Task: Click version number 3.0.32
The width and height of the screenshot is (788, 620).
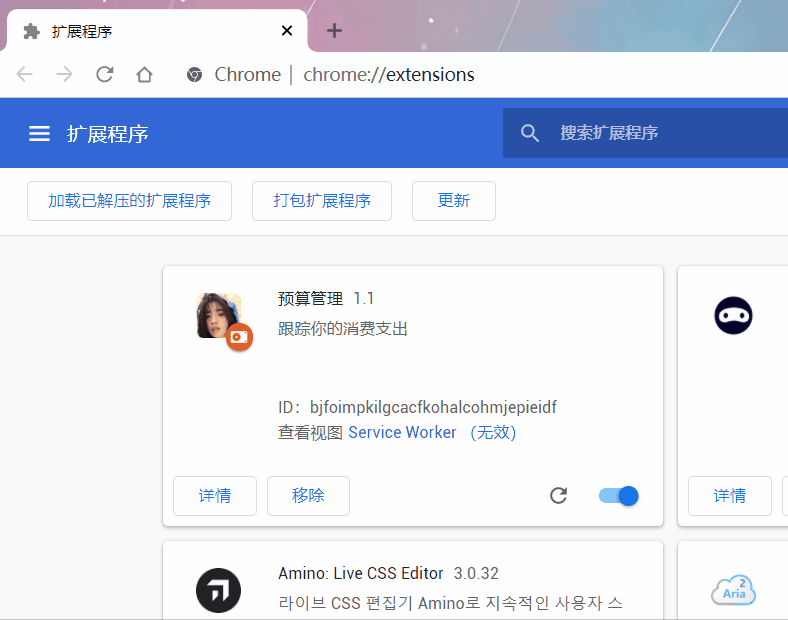Action: pos(476,573)
